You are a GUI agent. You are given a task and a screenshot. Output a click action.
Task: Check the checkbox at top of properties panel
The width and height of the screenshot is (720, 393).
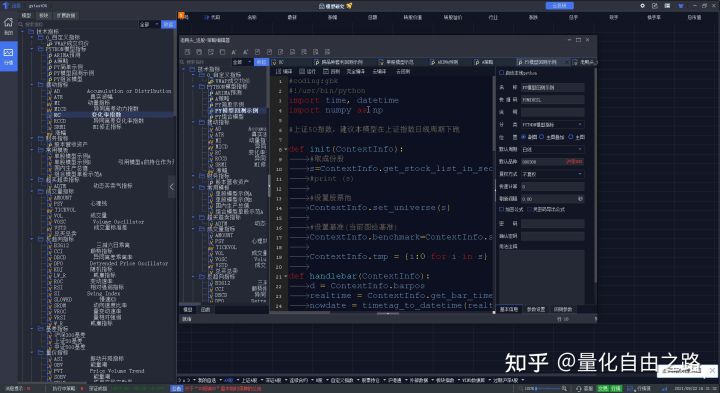pyautogui.click(x=501, y=73)
